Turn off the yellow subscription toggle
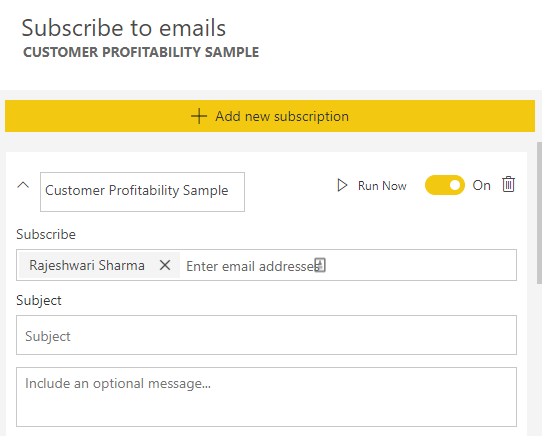This screenshot has height=436, width=542. tap(445, 185)
